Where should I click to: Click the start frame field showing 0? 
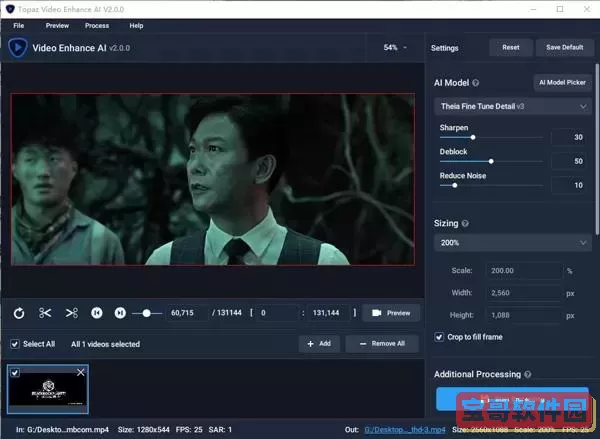click(277, 313)
